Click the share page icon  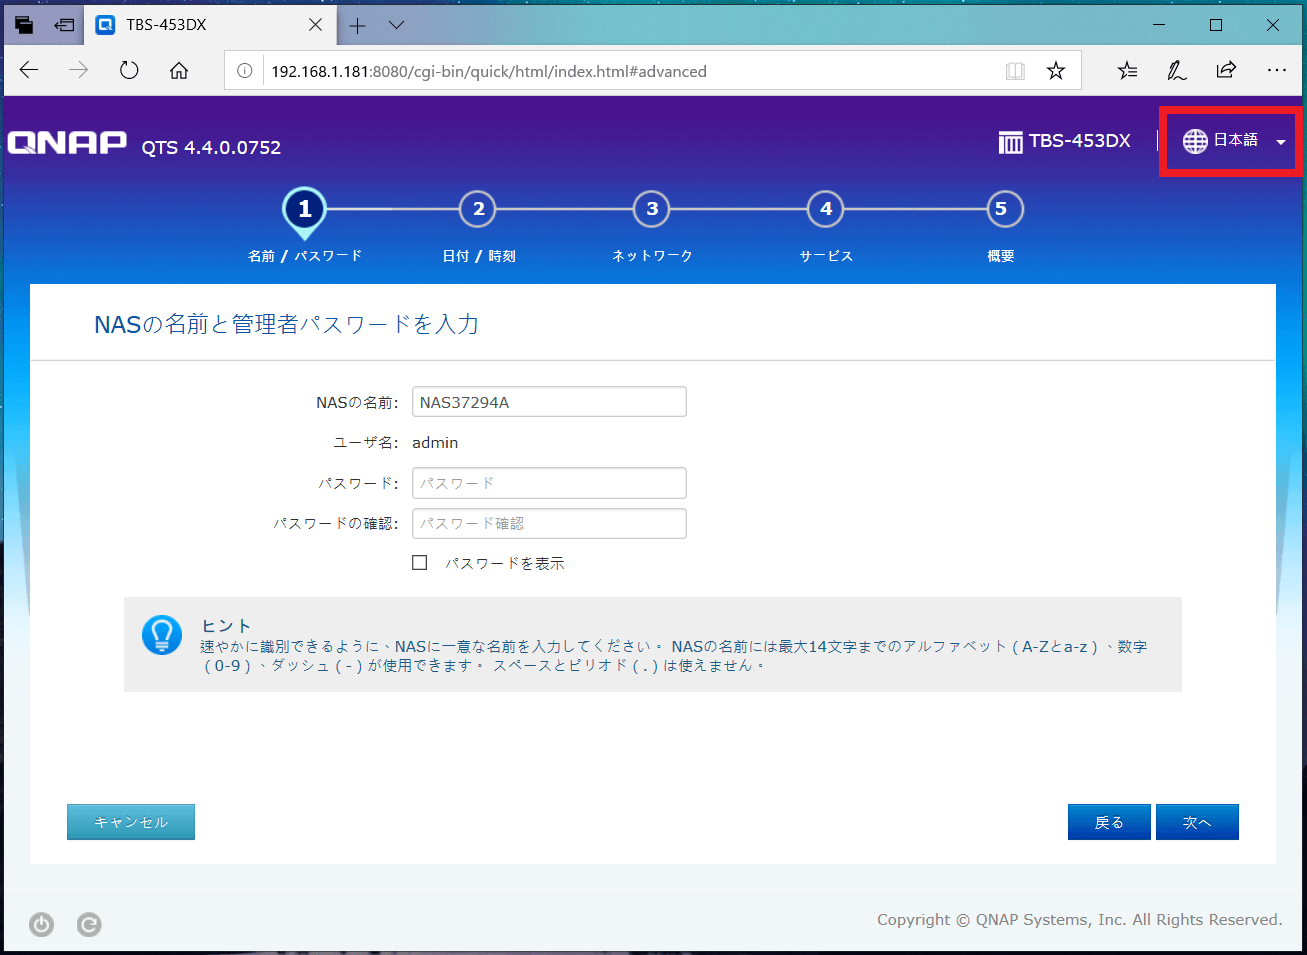pyautogui.click(x=1226, y=70)
